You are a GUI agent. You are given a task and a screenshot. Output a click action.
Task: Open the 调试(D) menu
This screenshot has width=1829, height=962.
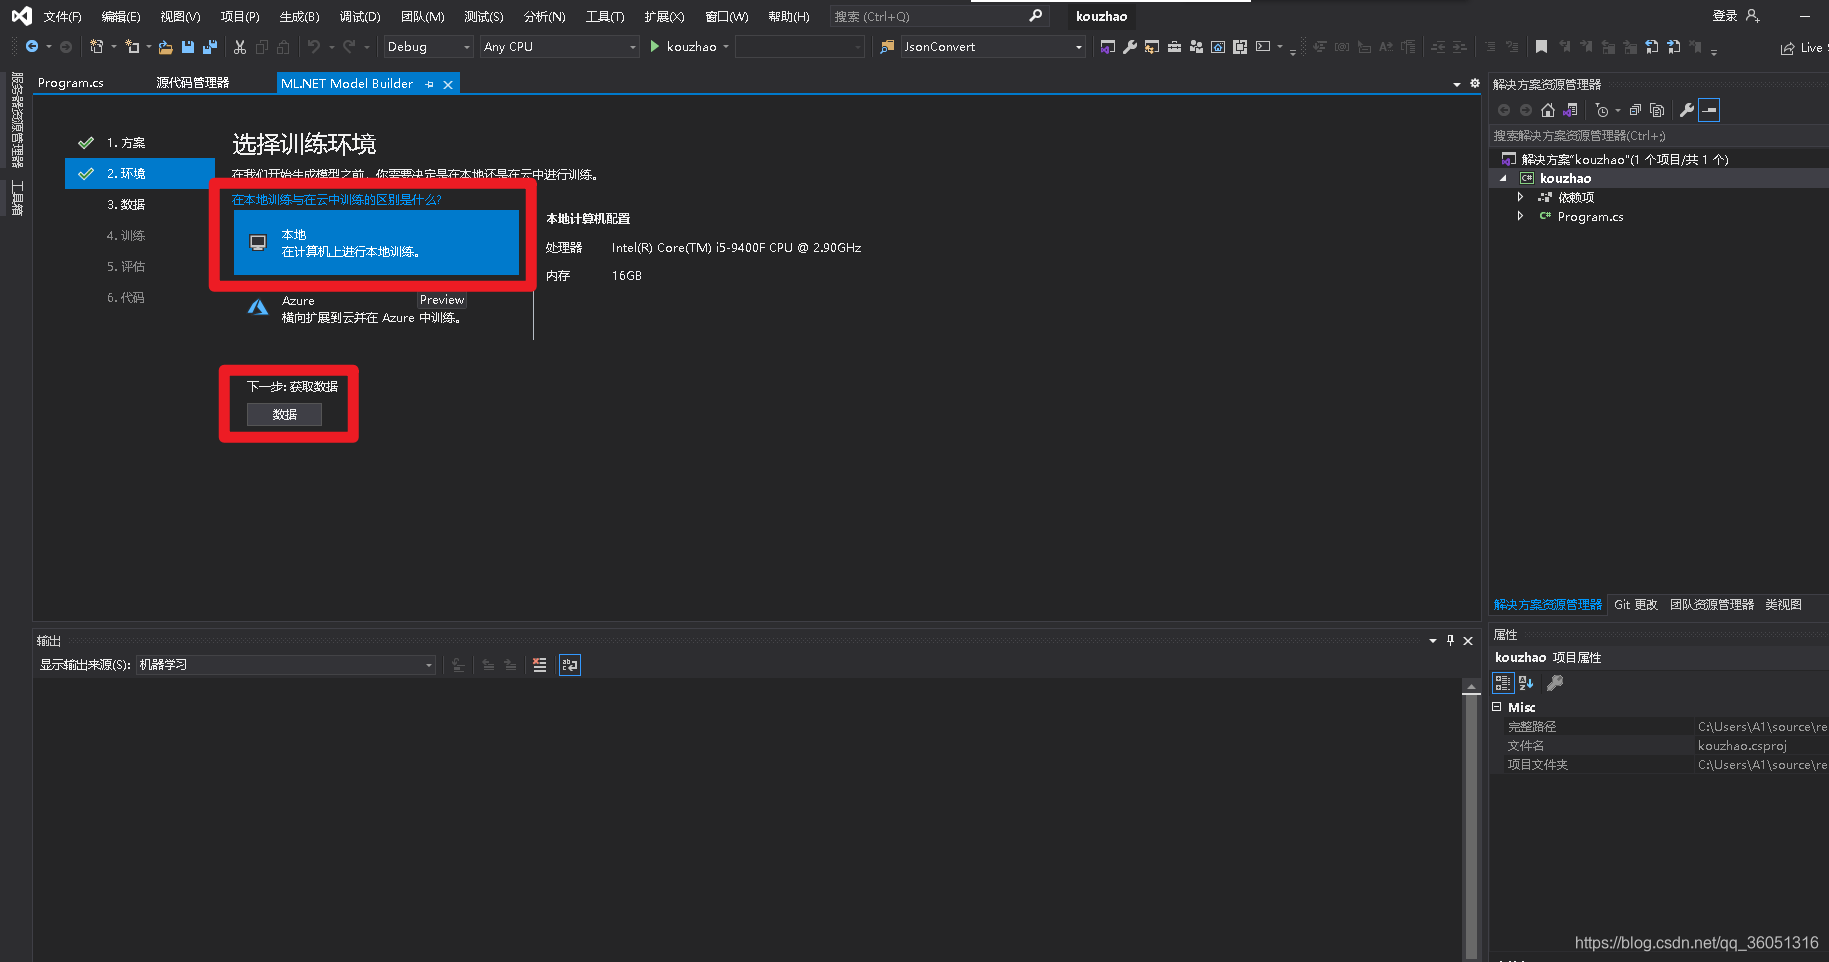point(360,17)
